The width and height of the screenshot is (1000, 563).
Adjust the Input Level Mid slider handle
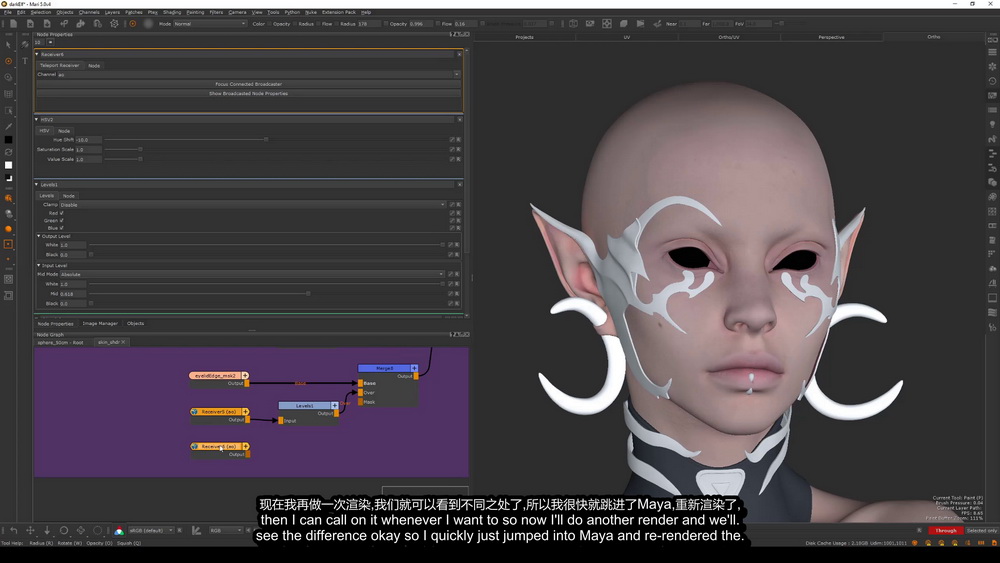308,294
